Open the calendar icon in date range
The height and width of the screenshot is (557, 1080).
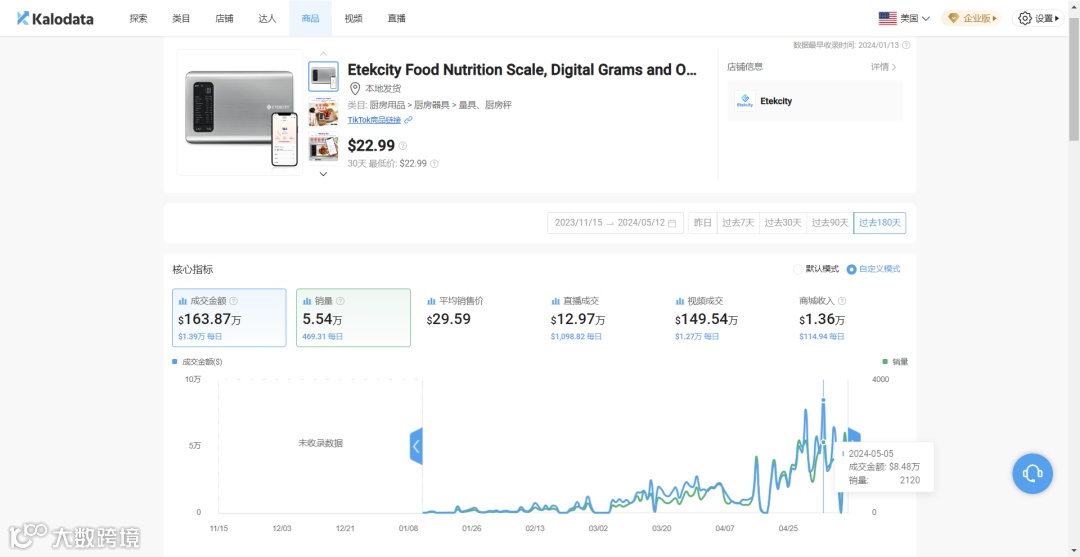(x=672, y=223)
